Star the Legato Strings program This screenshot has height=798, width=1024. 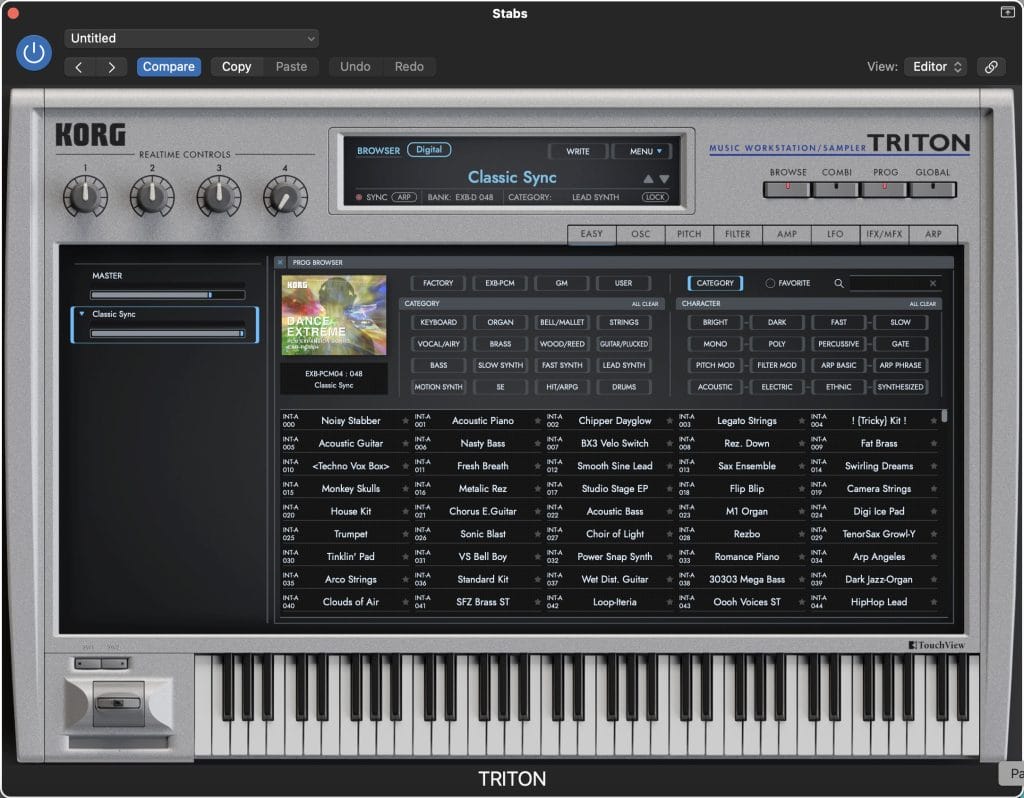[x=801, y=421]
